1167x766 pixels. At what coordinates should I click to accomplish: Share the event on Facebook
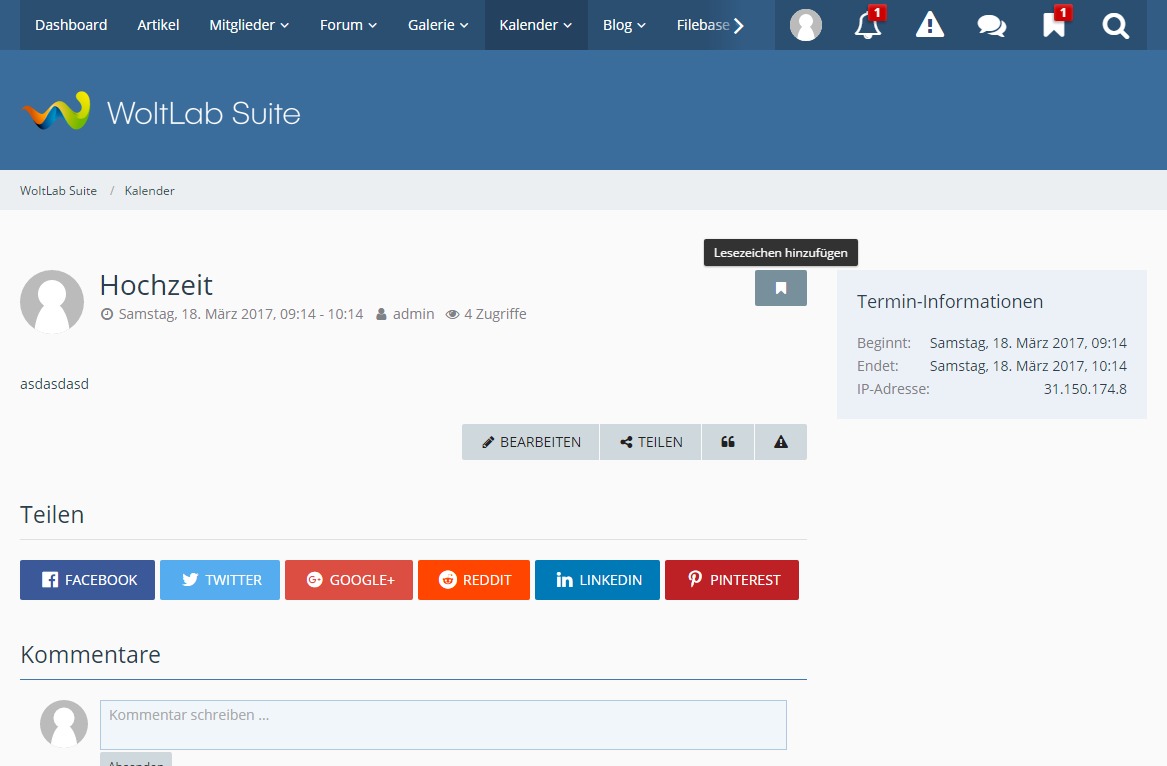[88, 580]
